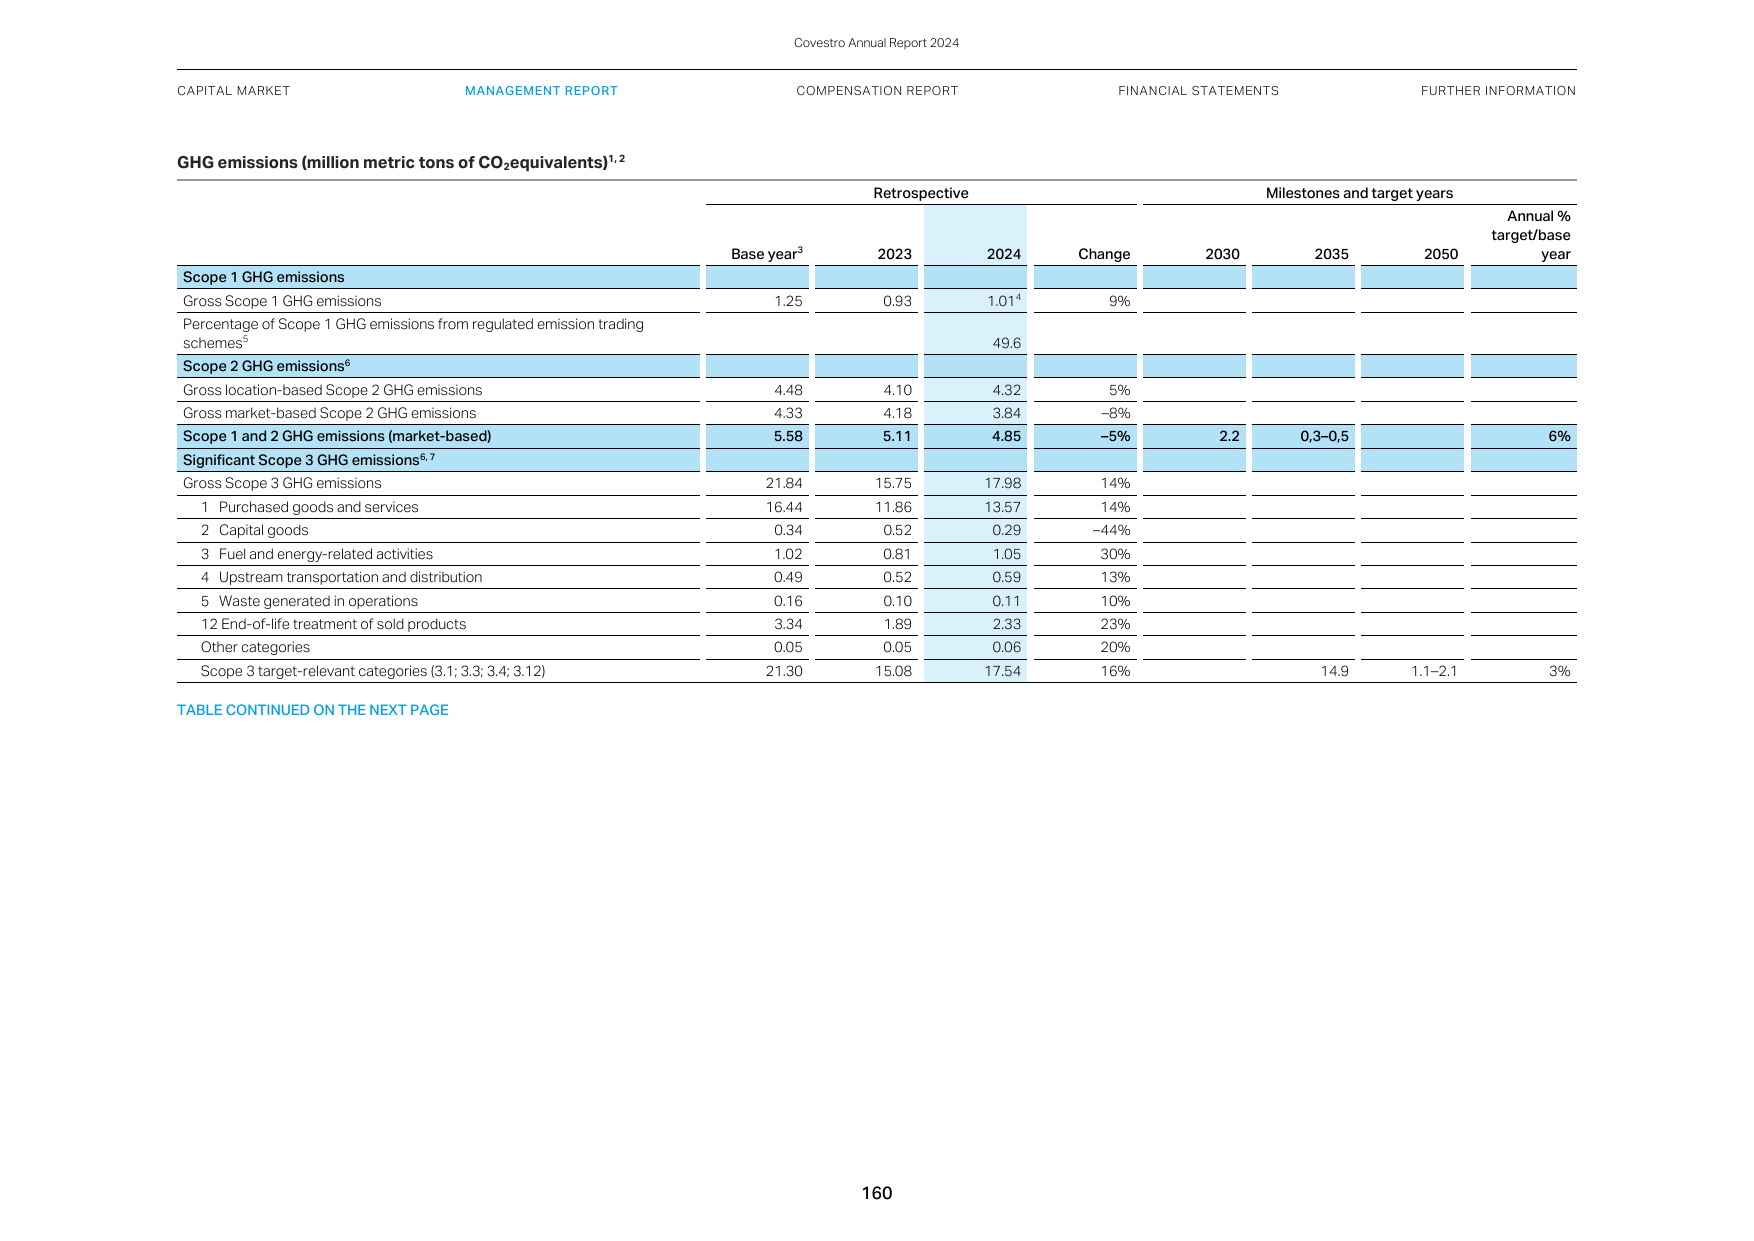Click the 'Change' column header
The height and width of the screenshot is (1241, 1754).
1104,254
